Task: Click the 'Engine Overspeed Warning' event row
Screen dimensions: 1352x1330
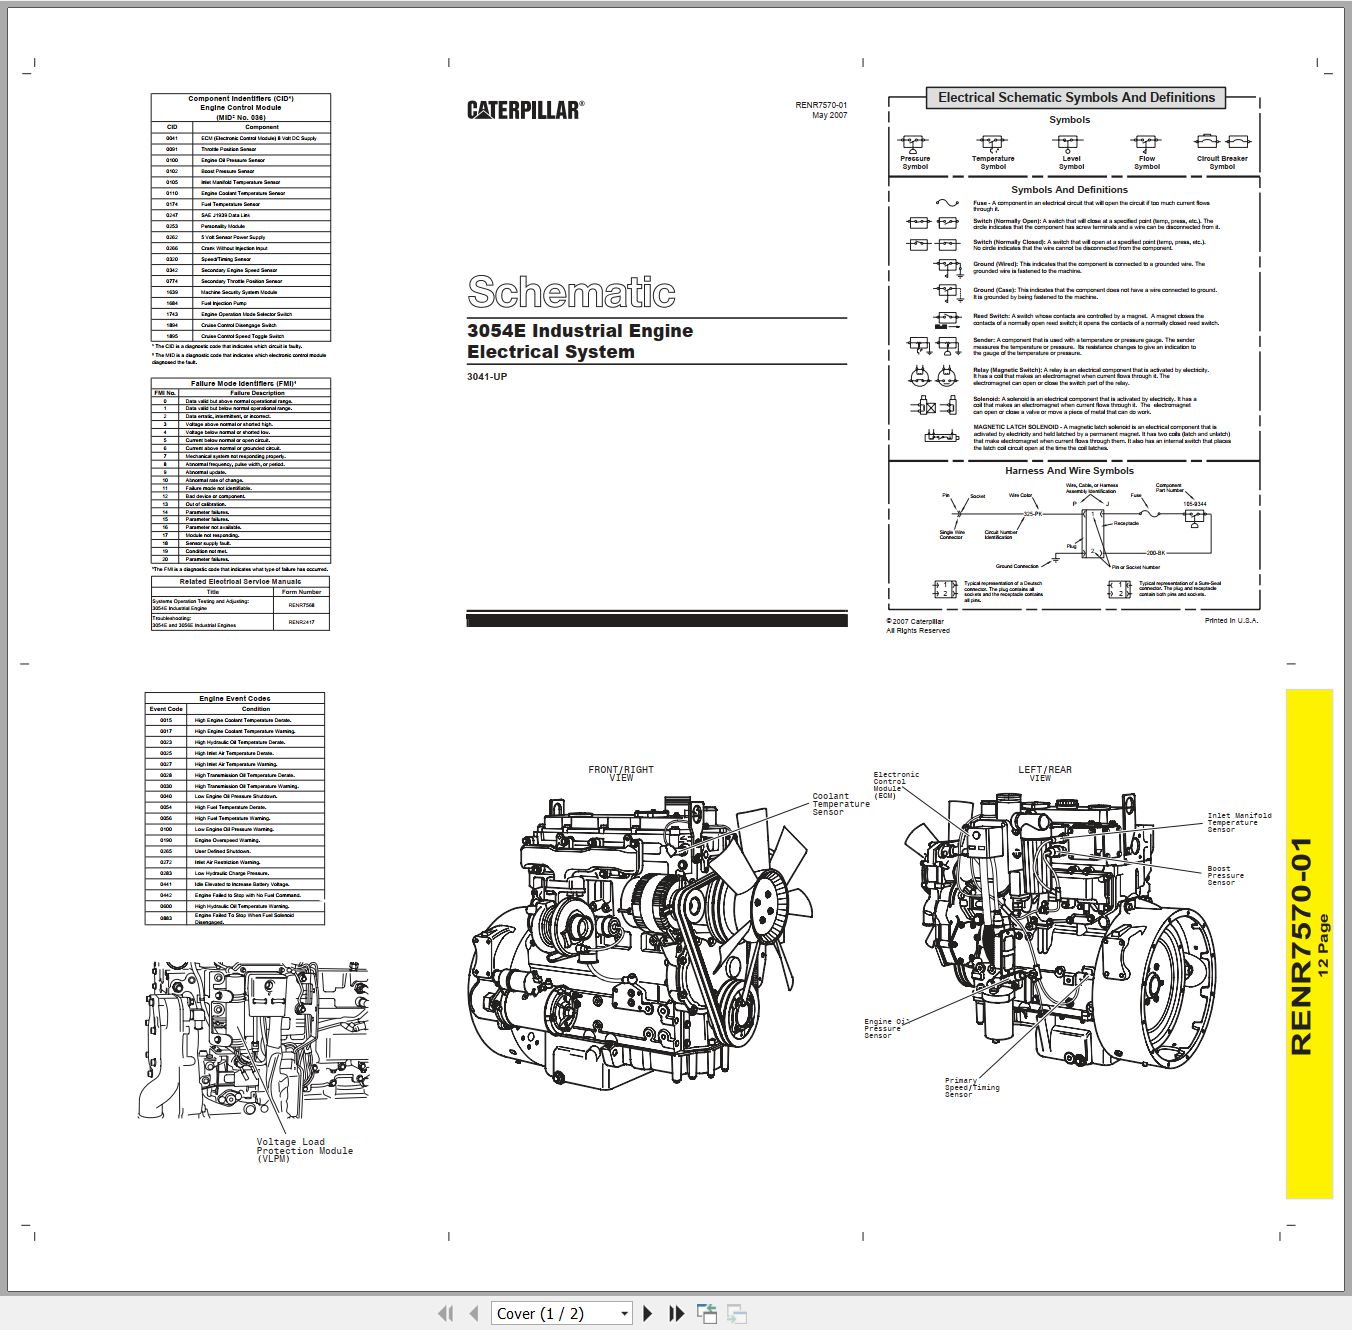Action: [x=234, y=840]
